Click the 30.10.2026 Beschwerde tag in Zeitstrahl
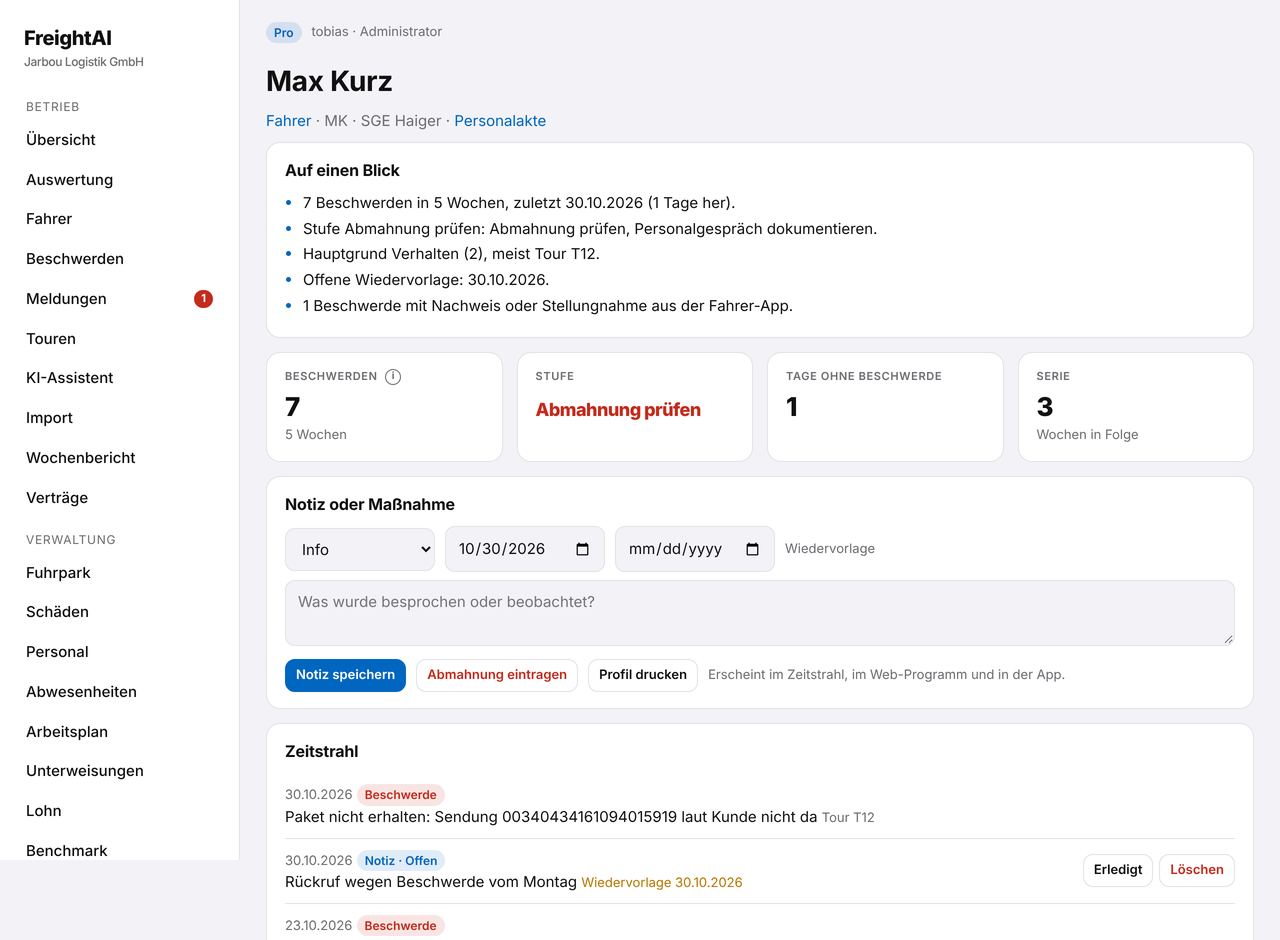Viewport: 1280px width, 940px height. (x=400, y=795)
